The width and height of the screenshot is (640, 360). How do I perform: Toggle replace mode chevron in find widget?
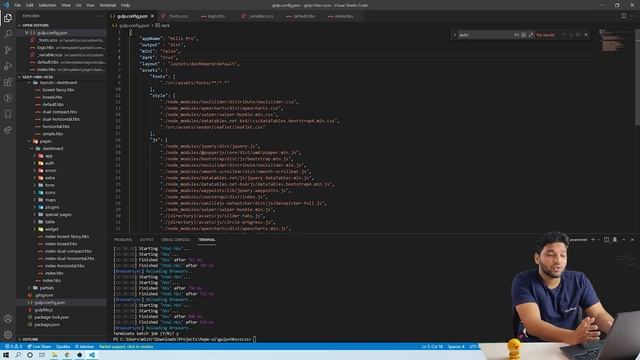(x=455, y=35)
